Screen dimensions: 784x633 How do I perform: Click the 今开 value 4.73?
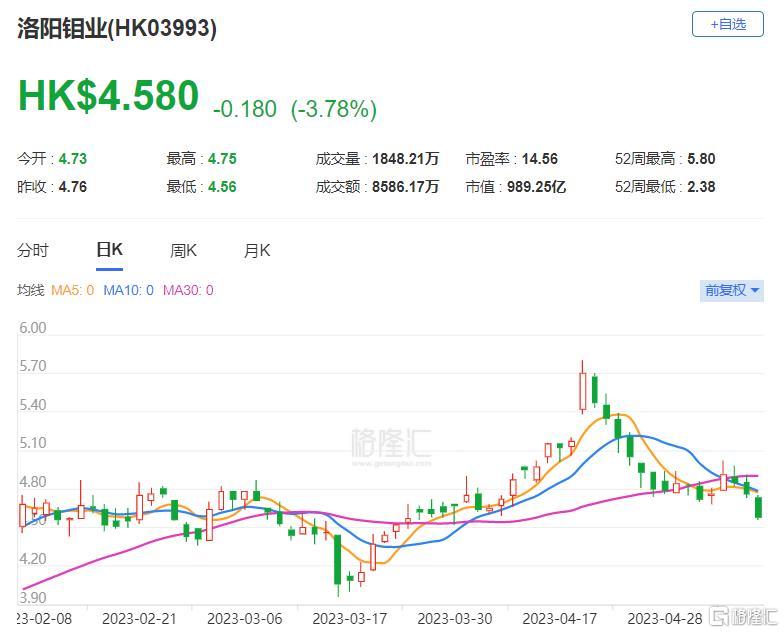point(73,159)
